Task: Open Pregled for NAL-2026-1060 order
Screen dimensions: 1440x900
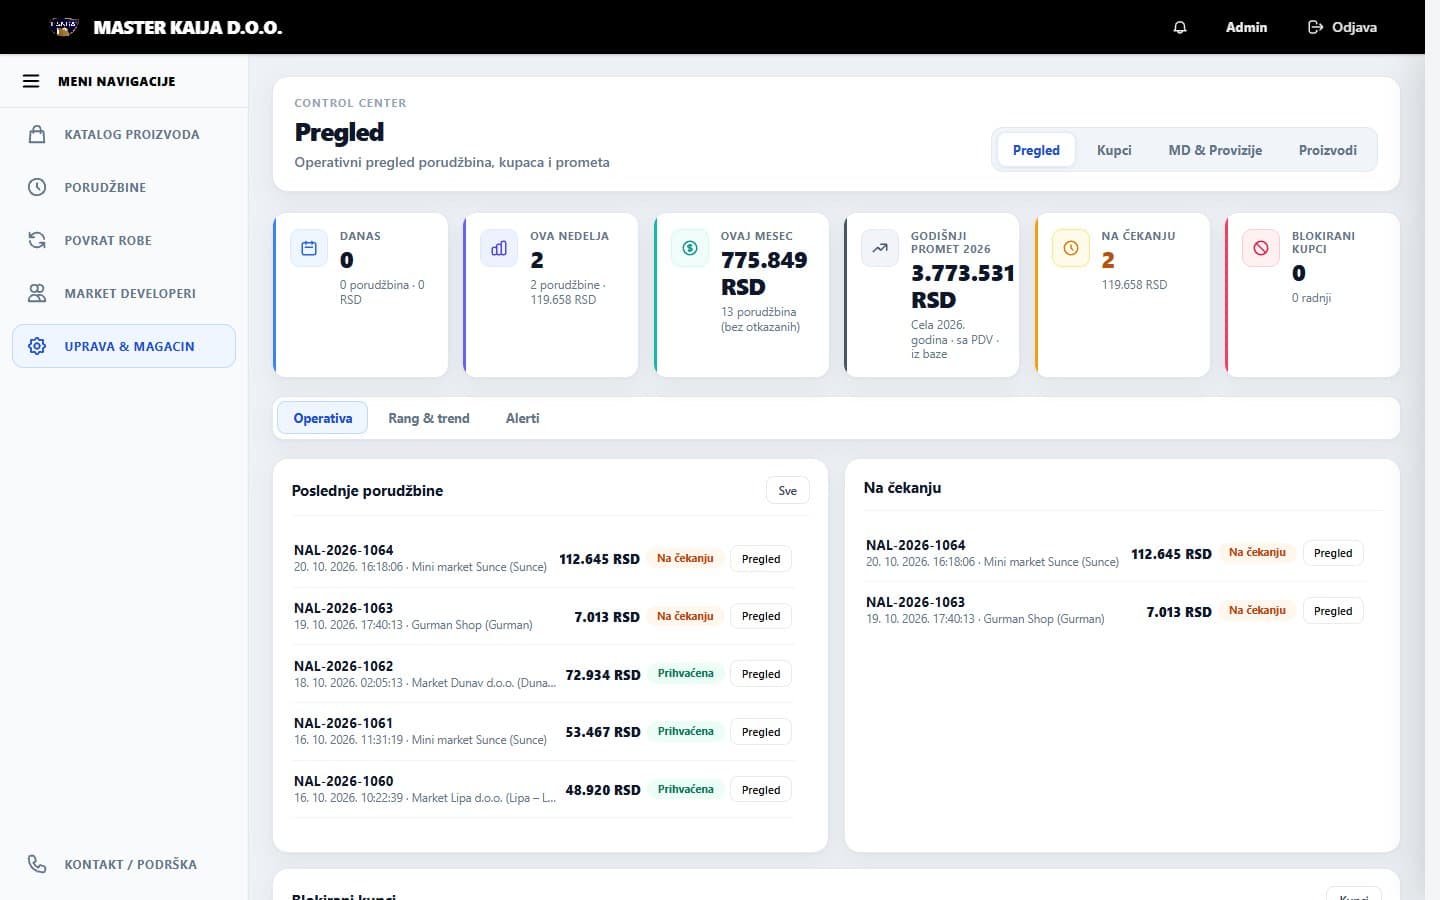Action: (761, 790)
